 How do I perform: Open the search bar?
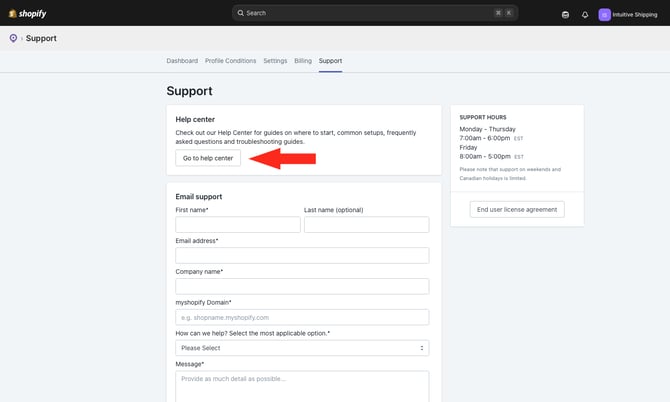[375, 13]
